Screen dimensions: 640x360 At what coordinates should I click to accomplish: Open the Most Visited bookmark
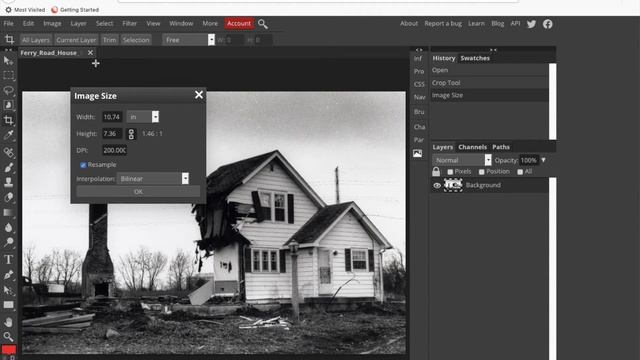click(25, 9)
